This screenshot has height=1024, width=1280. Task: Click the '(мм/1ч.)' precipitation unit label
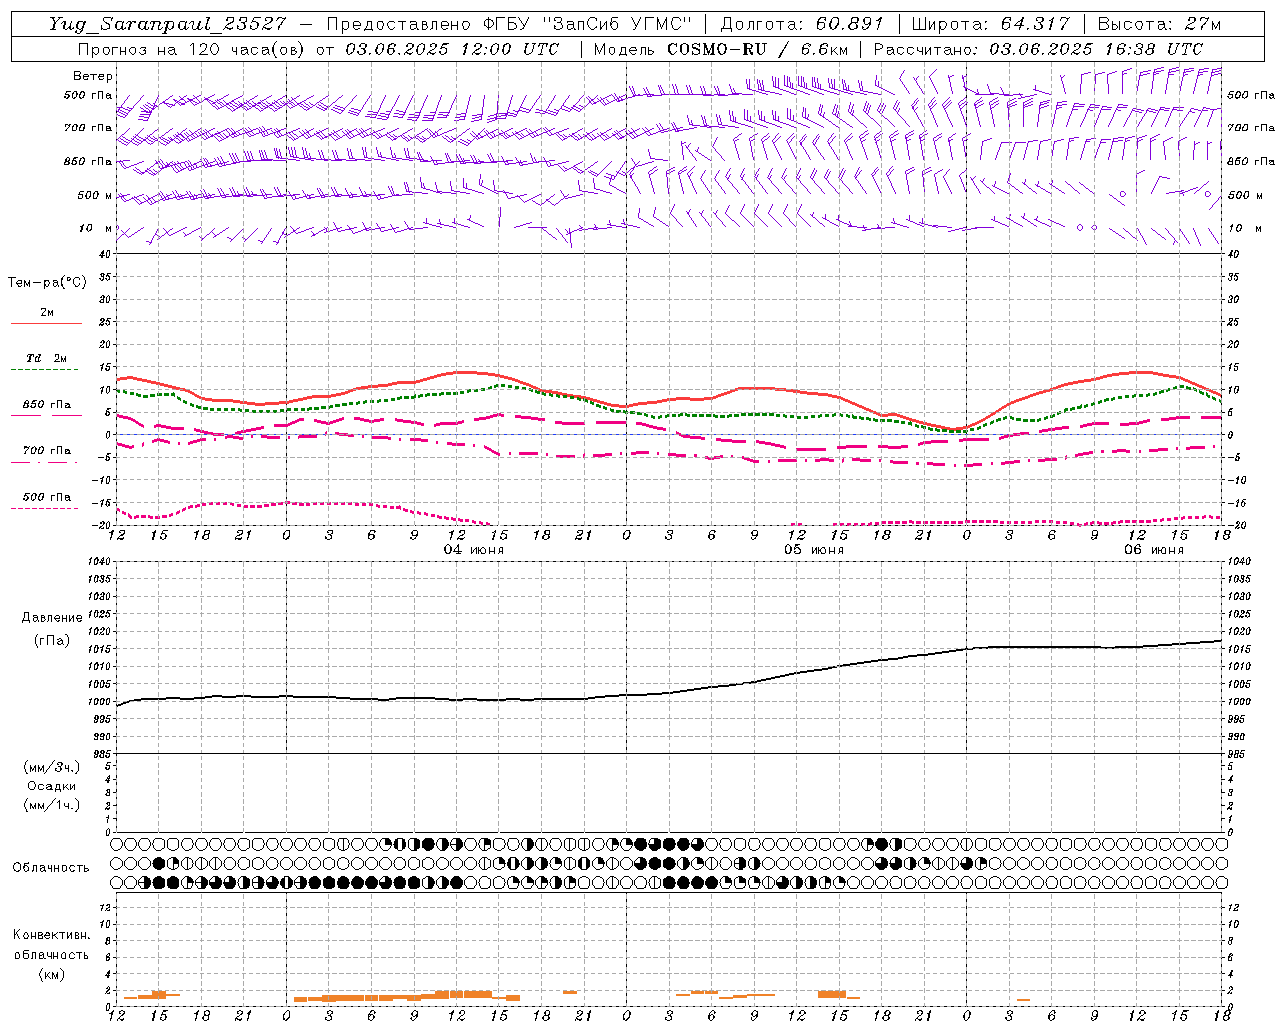pos(52,804)
